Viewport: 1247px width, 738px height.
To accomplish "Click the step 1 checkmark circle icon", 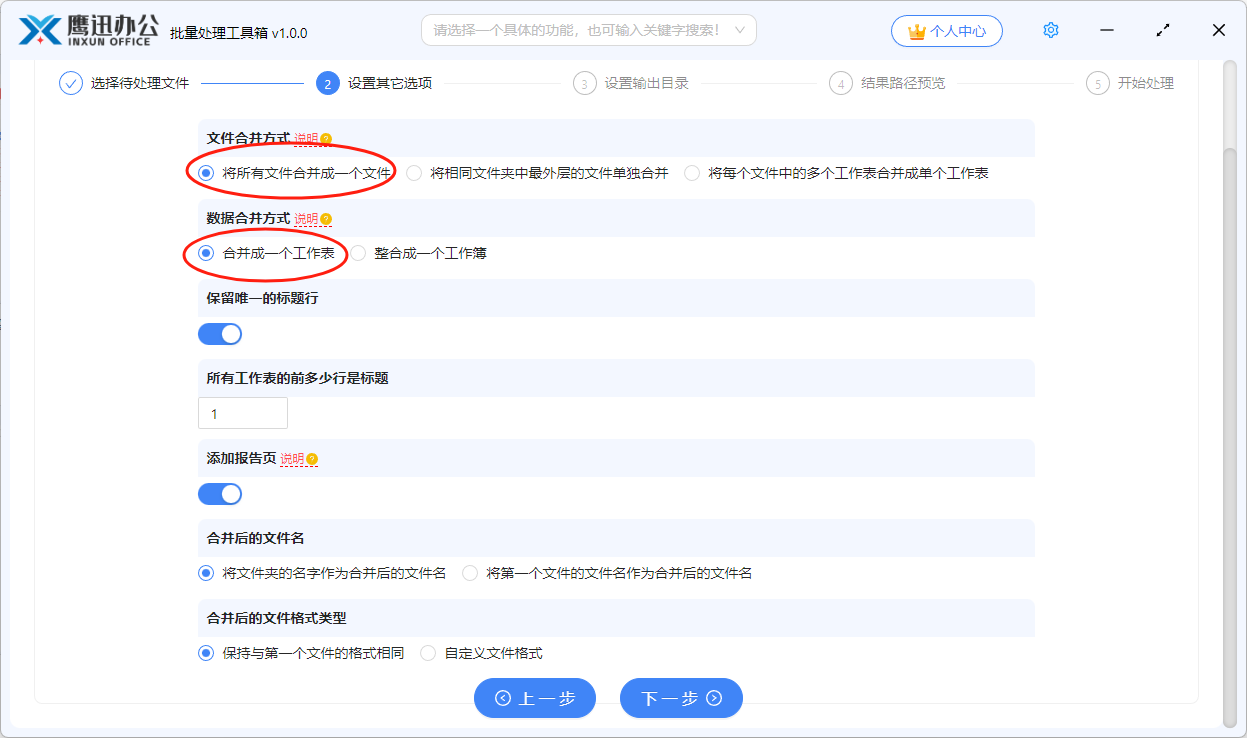I will click(70, 83).
